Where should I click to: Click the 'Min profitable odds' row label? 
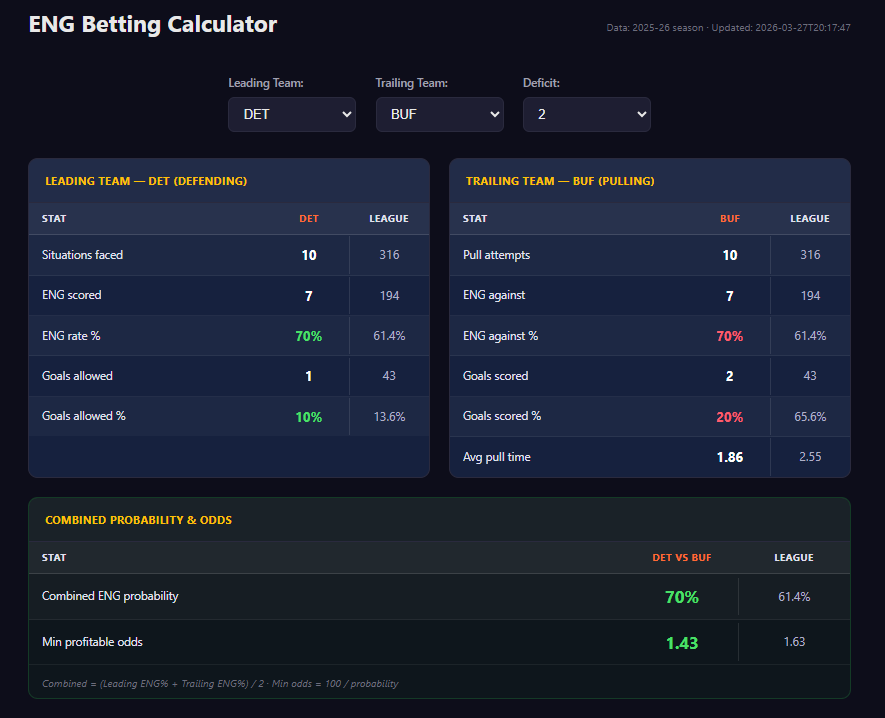click(x=92, y=642)
